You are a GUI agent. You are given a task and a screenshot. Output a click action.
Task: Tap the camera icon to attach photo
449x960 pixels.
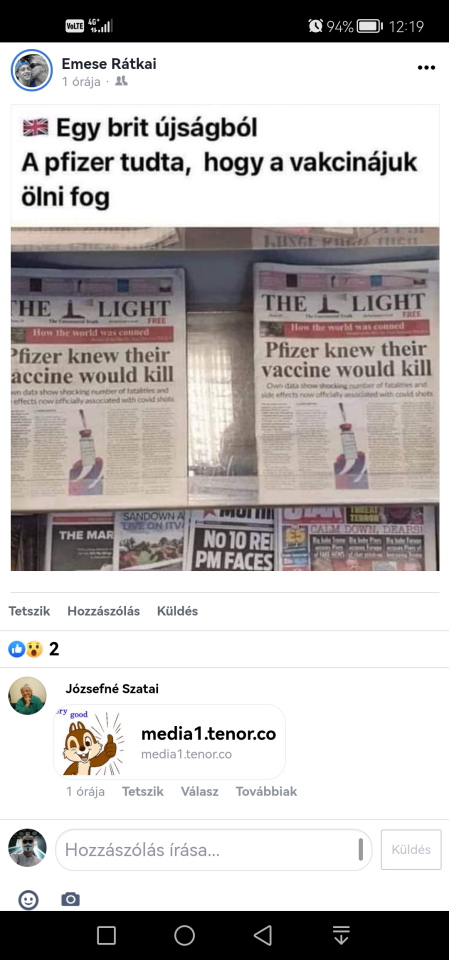click(70, 899)
